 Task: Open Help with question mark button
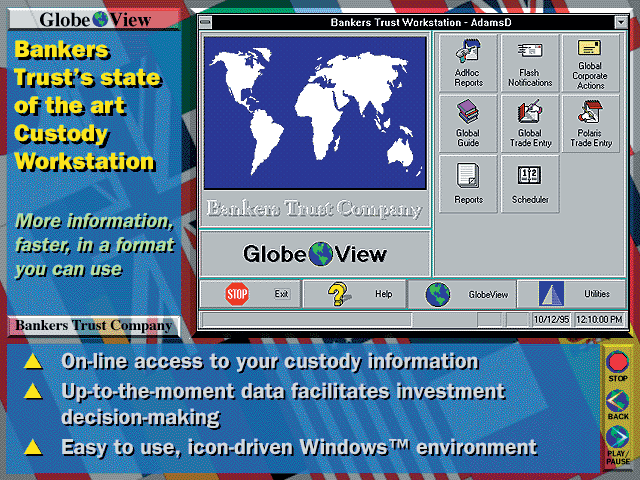[x=354, y=294]
